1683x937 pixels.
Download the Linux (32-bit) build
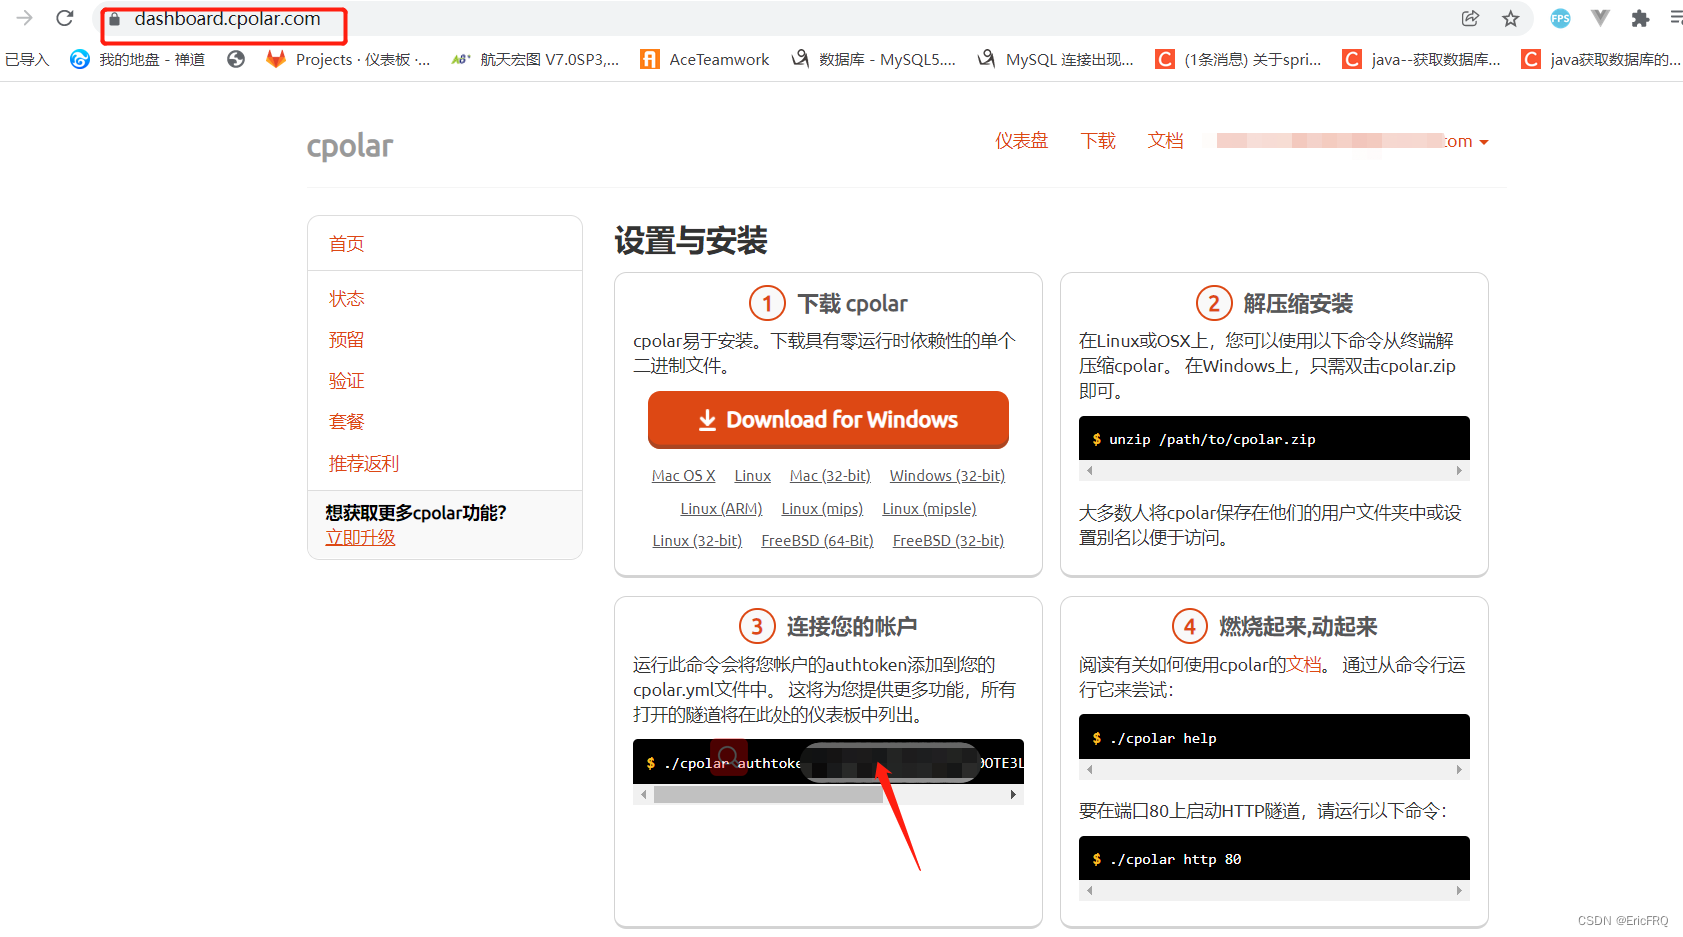pos(697,541)
